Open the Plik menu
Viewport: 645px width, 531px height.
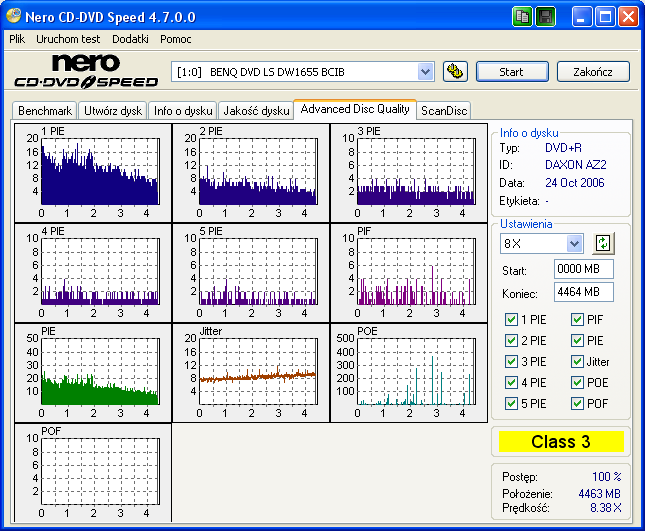click(17, 39)
